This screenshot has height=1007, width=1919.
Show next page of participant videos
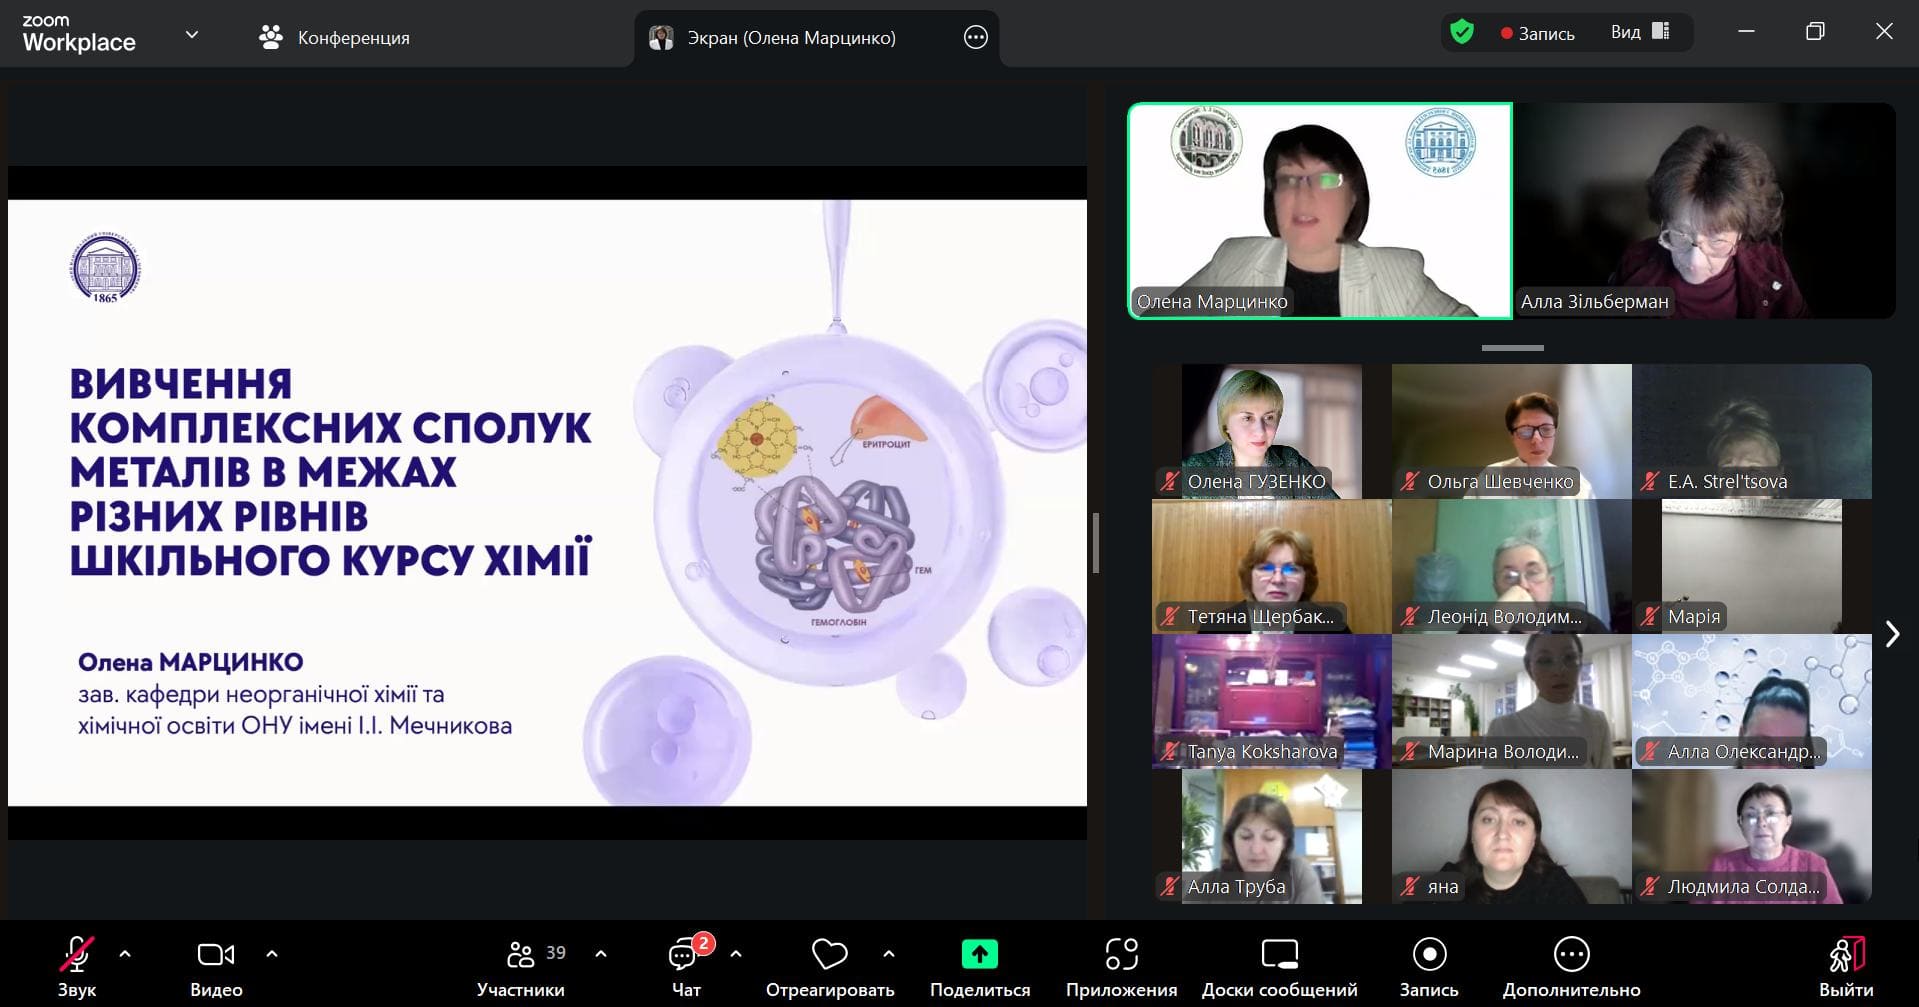tap(1891, 634)
